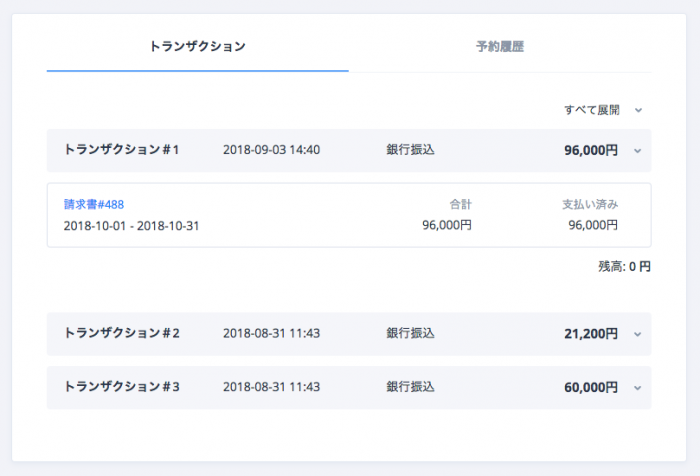Click the date in the トランザクション#3 row
This screenshot has height=476, width=700.
[x=271, y=387]
